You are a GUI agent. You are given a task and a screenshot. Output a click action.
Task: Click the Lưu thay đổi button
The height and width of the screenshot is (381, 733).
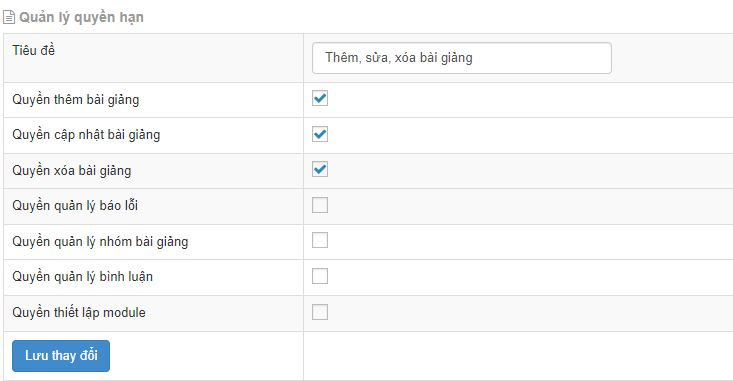pyautogui.click(x=61, y=356)
